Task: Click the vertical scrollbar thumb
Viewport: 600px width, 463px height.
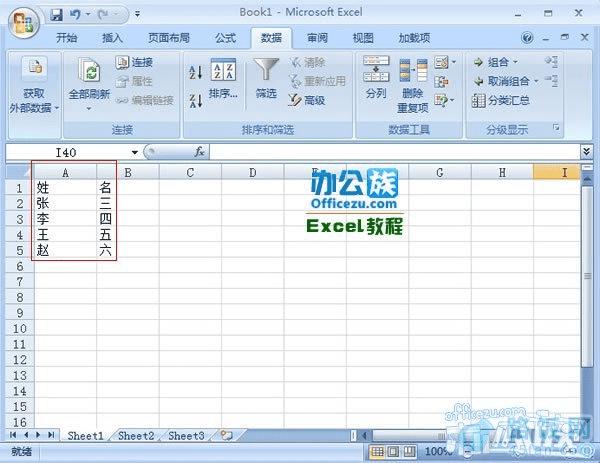Action: pyautogui.click(x=587, y=277)
